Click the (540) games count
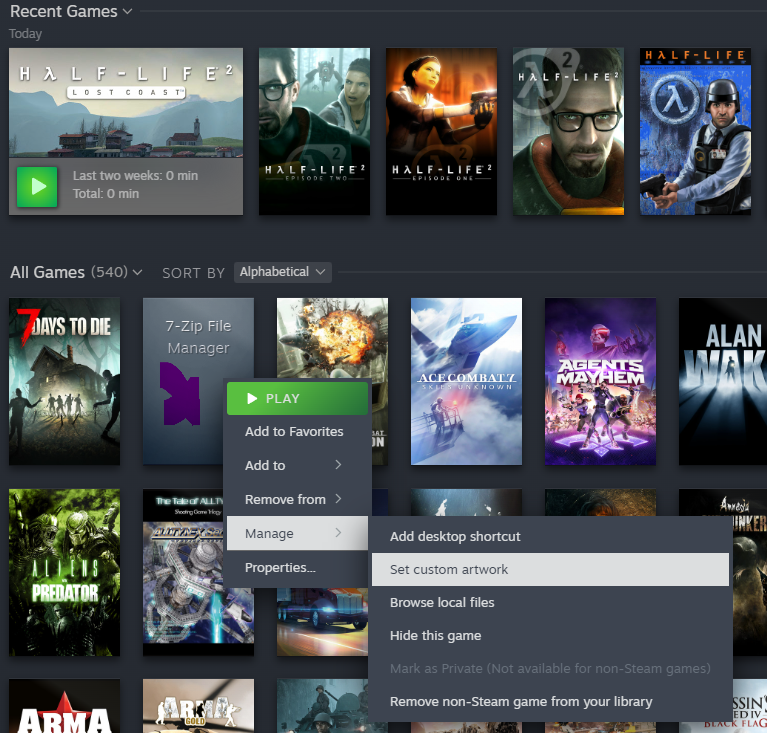Viewport: 767px width, 733px height. click(109, 272)
